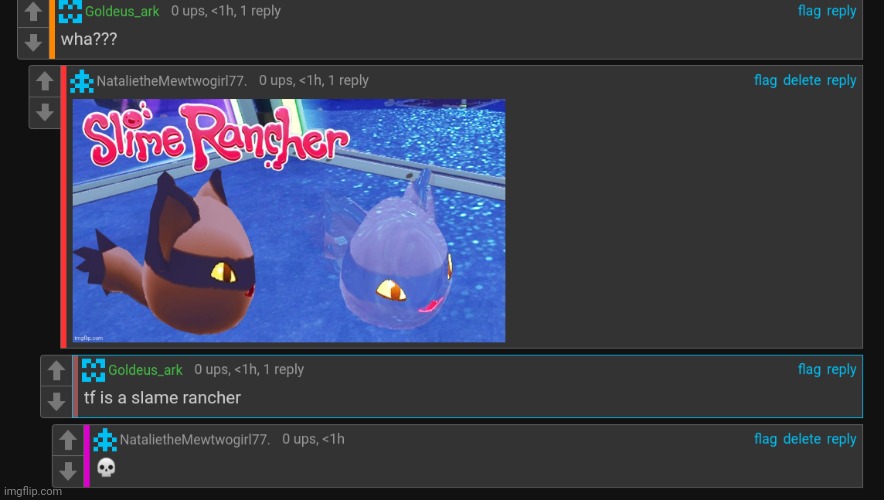Open NatalietheMewtwogirl77 username on skull comment
884x500 pixels.
195,440
